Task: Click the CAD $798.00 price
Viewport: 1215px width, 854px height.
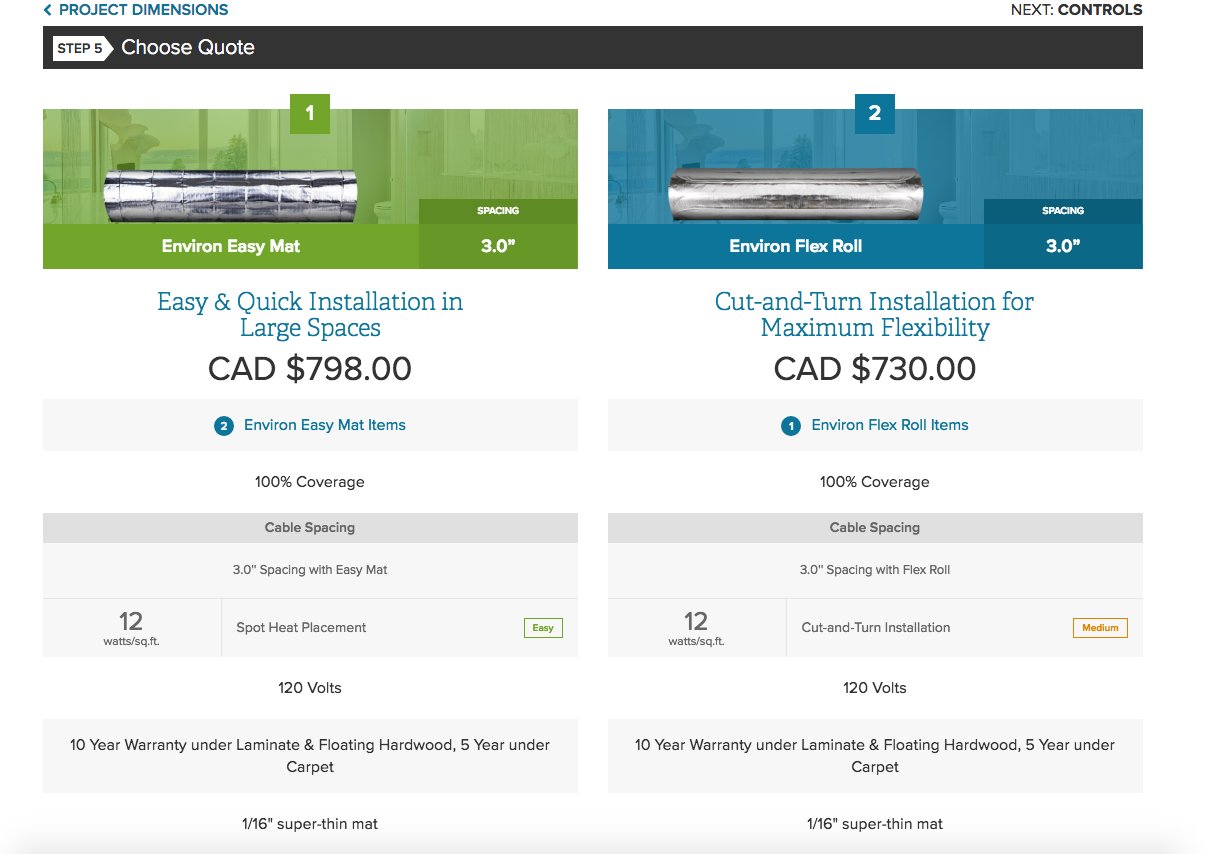Action: 310,369
